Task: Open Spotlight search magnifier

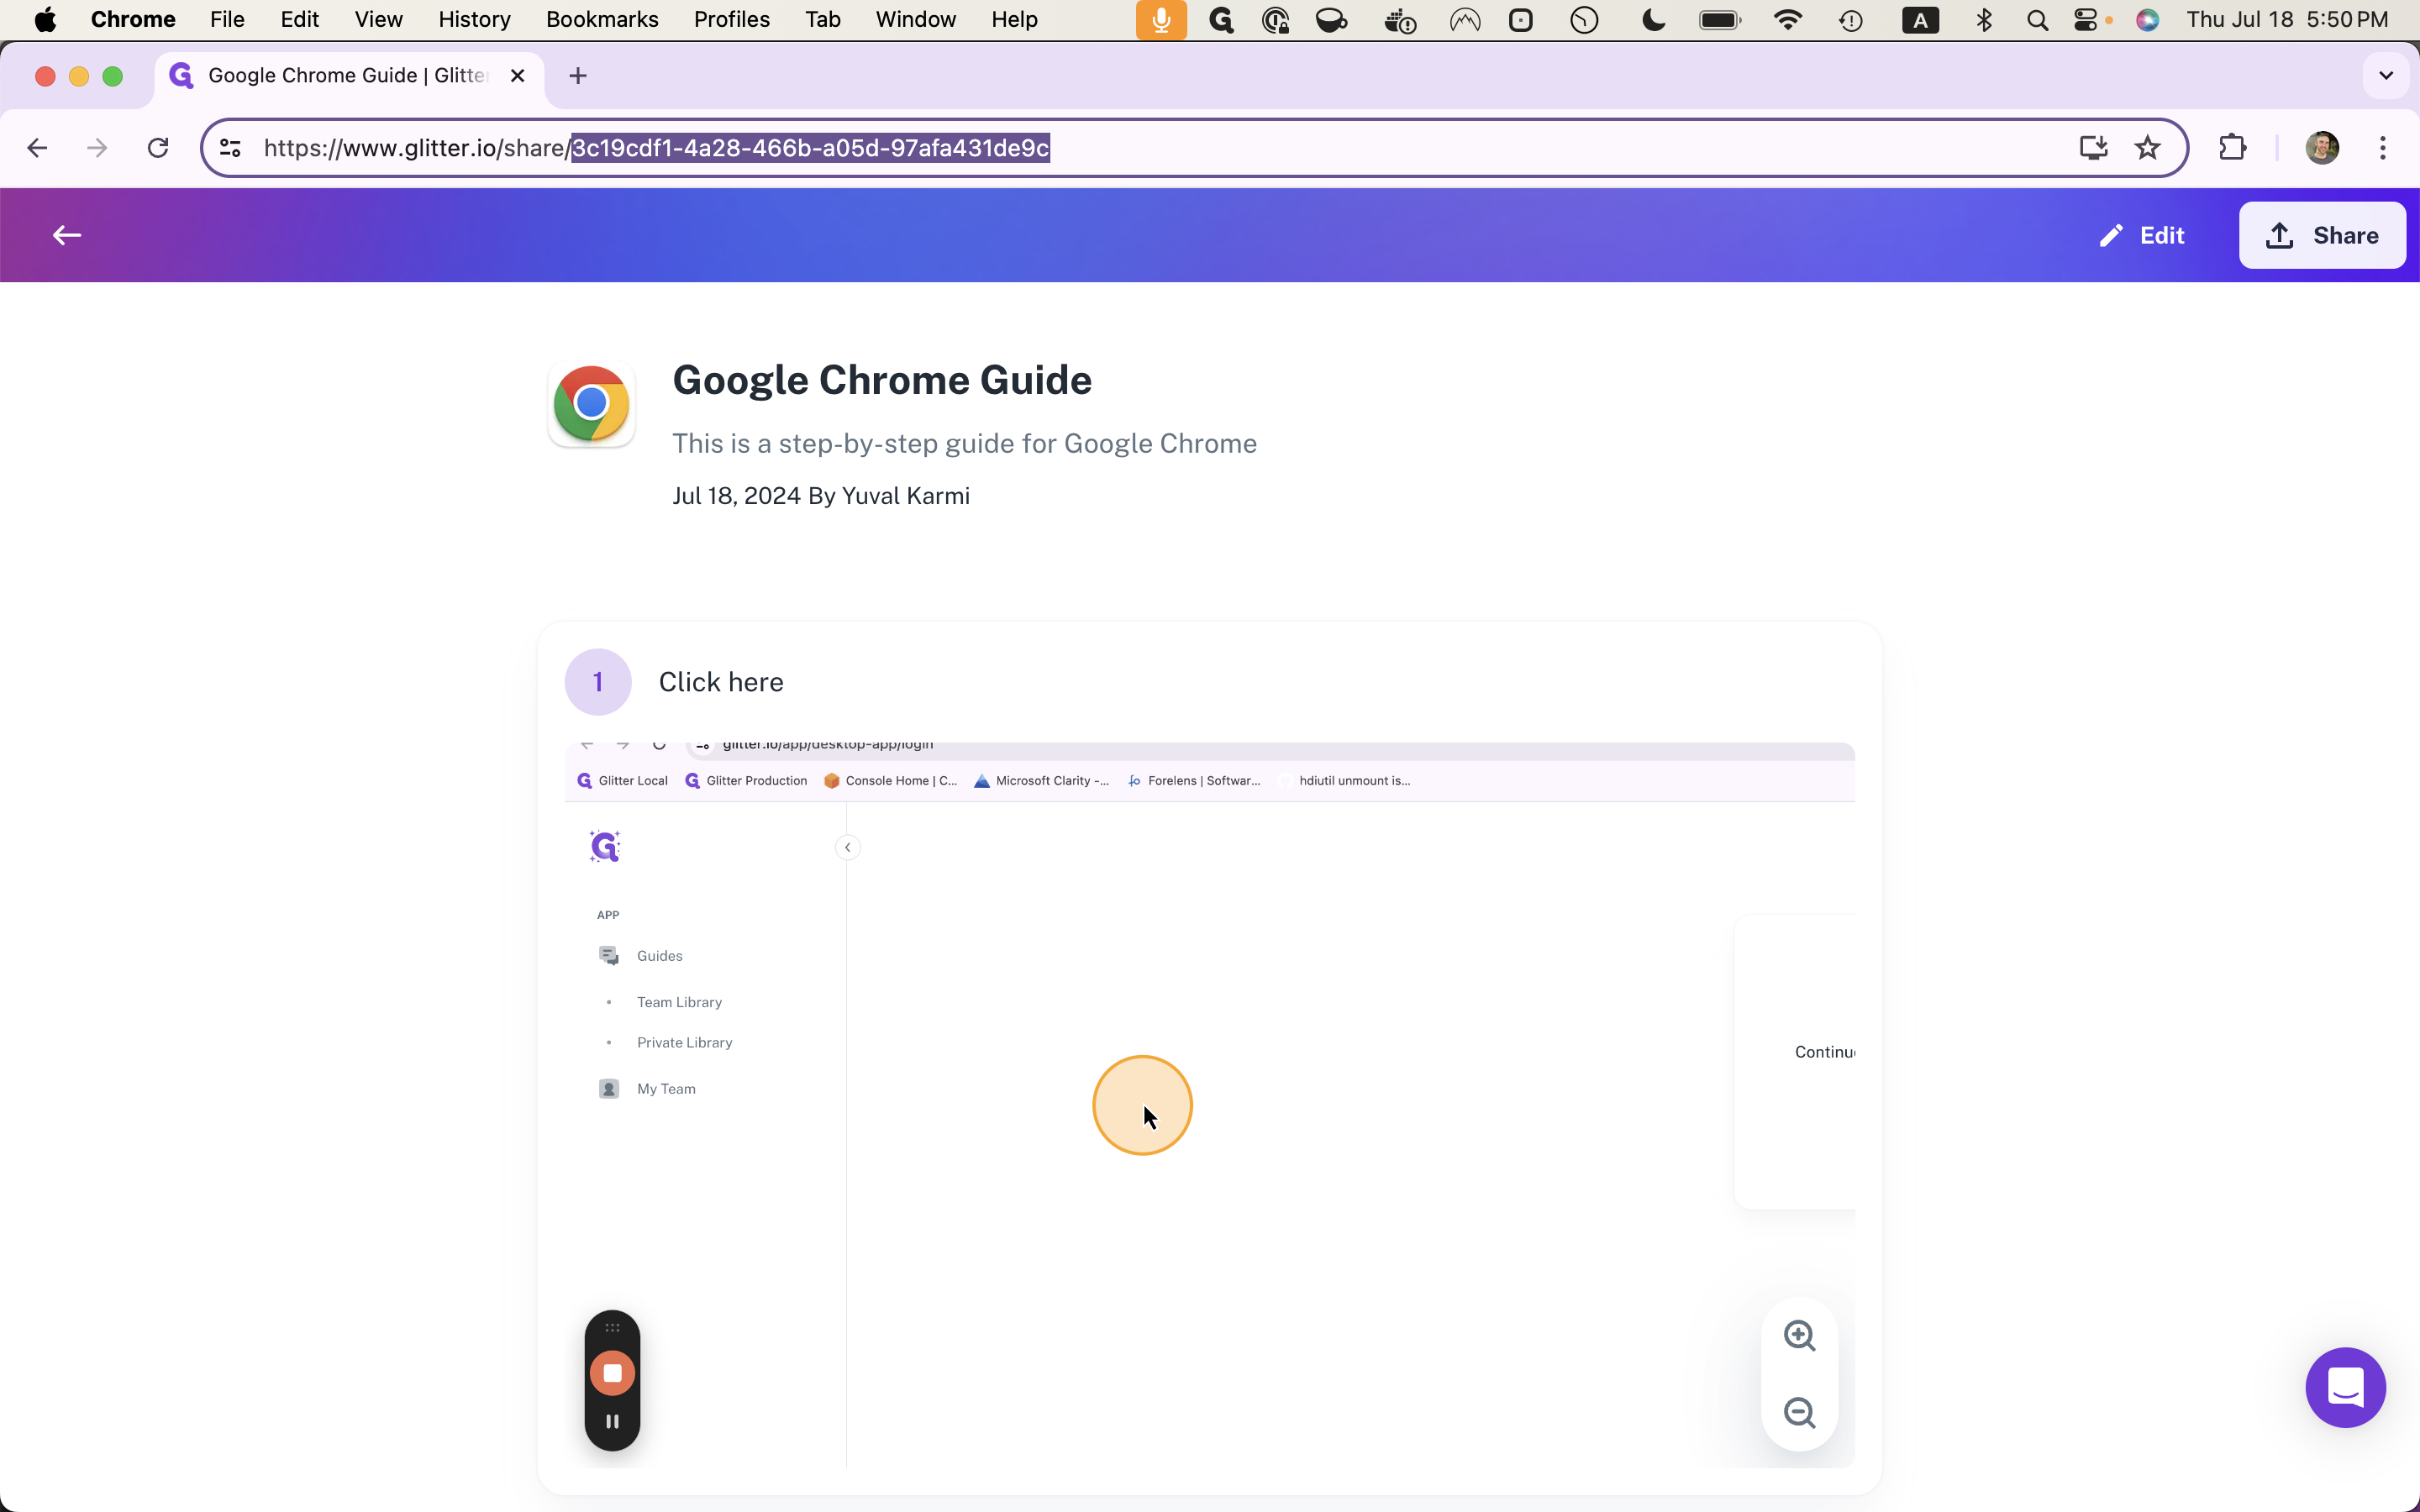Action: (x=2037, y=20)
